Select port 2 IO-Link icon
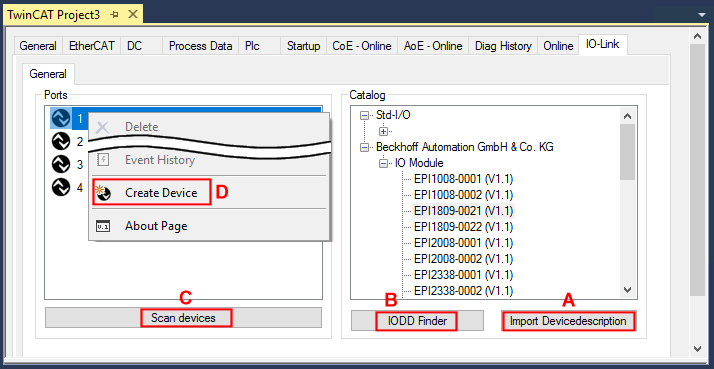 (61, 141)
